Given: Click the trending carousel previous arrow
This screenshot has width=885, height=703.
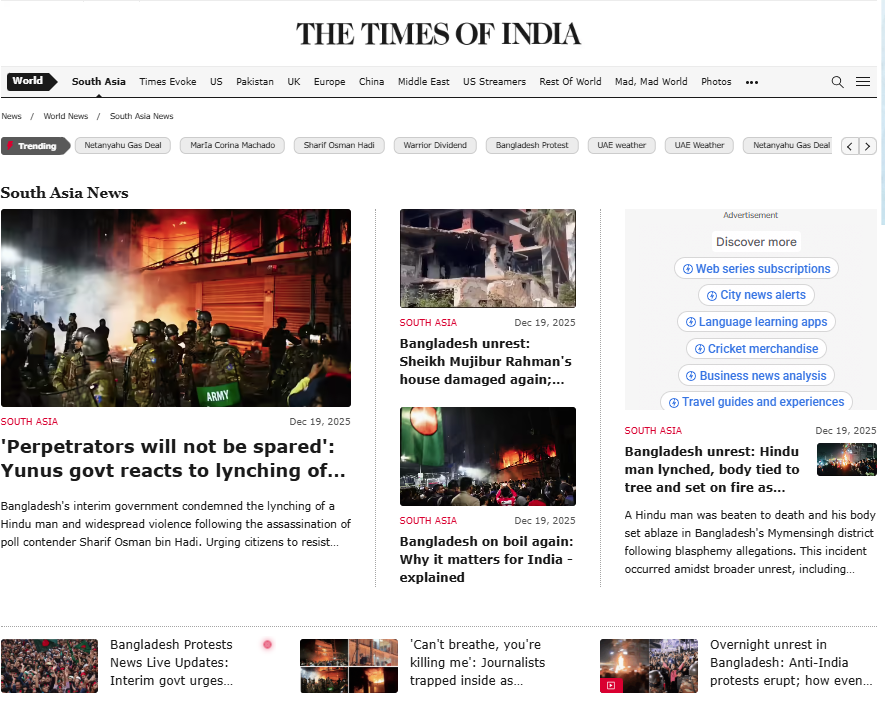Looking at the screenshot, I should [x=850, y=146].
